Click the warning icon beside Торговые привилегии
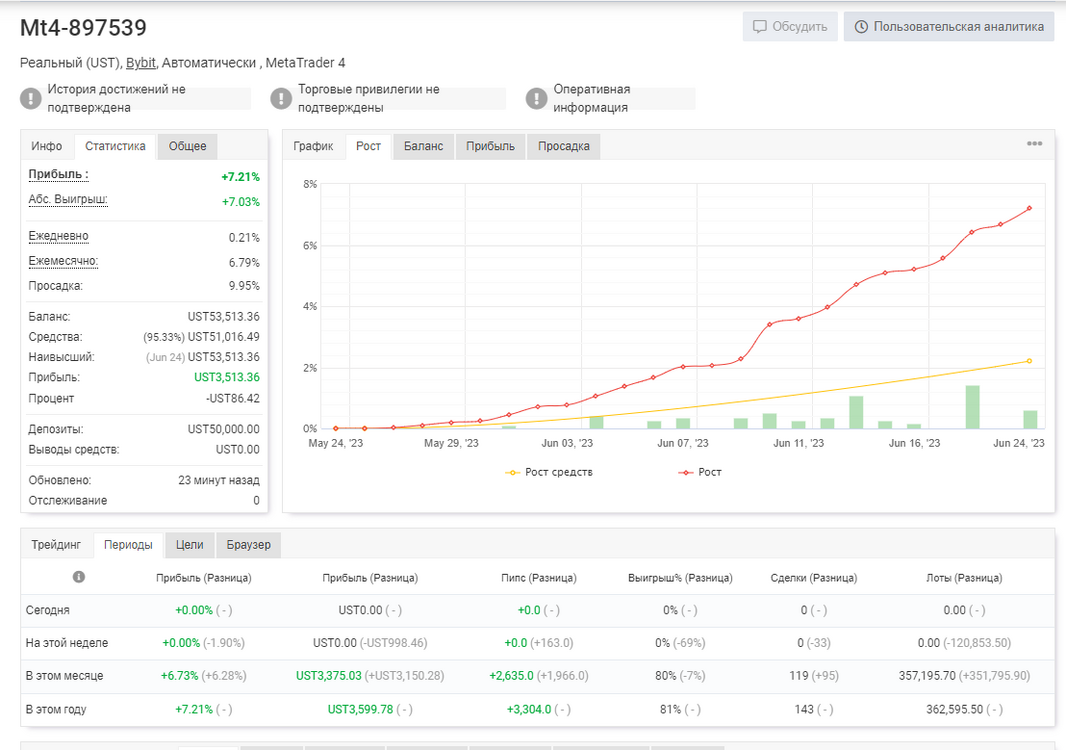Screen dimensions: 1066x750 [x=281, y=99]
